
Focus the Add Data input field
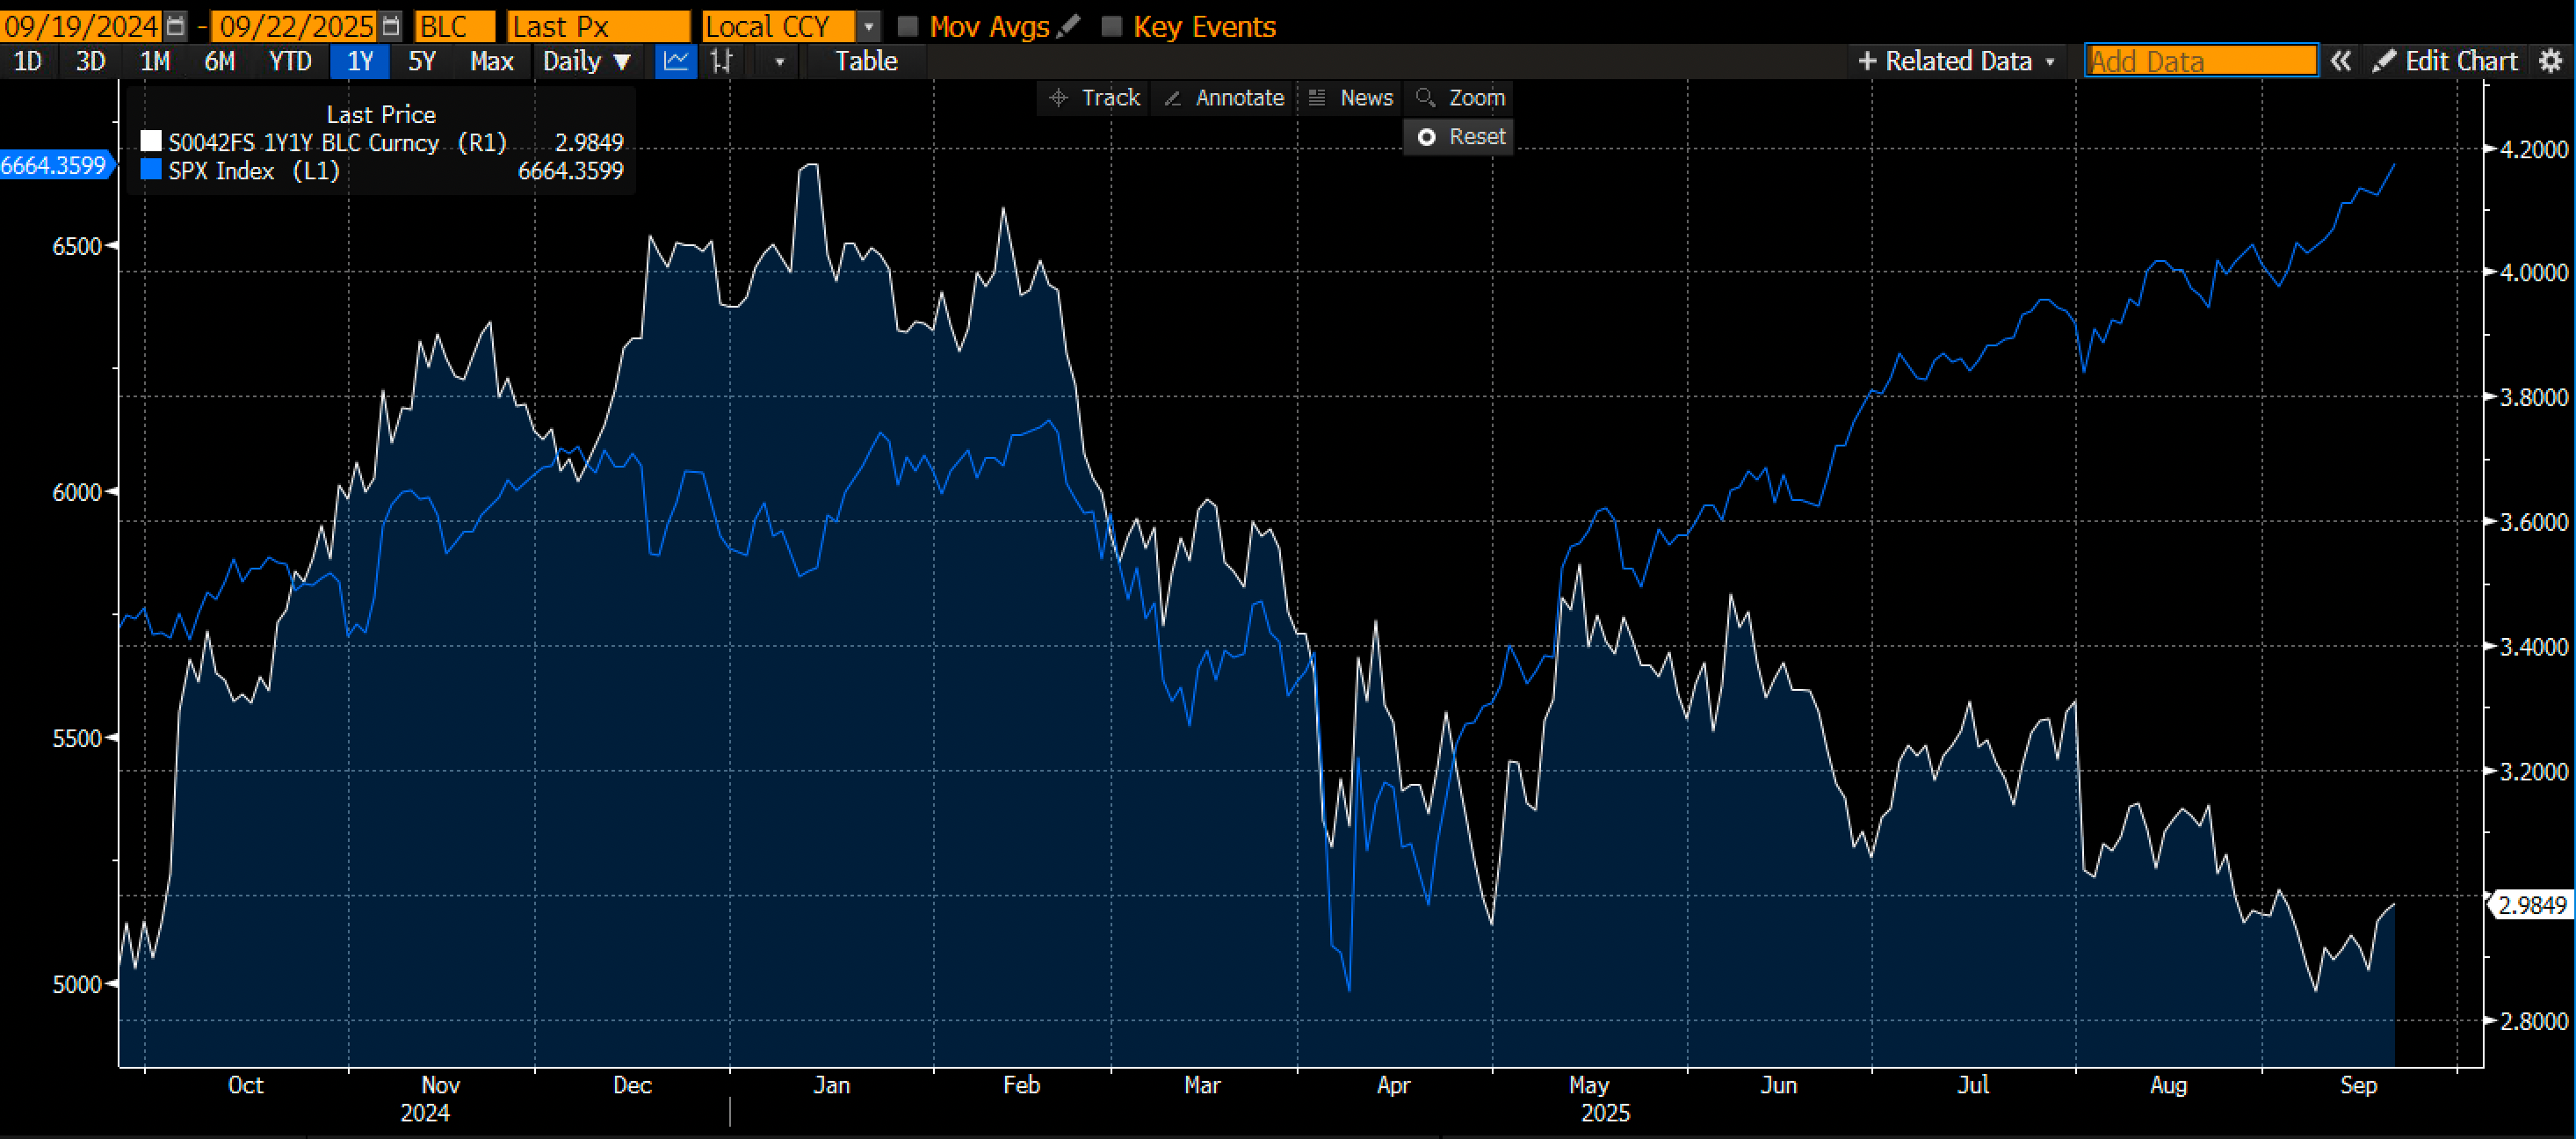pyautogui.click(x=2200, y=61)
